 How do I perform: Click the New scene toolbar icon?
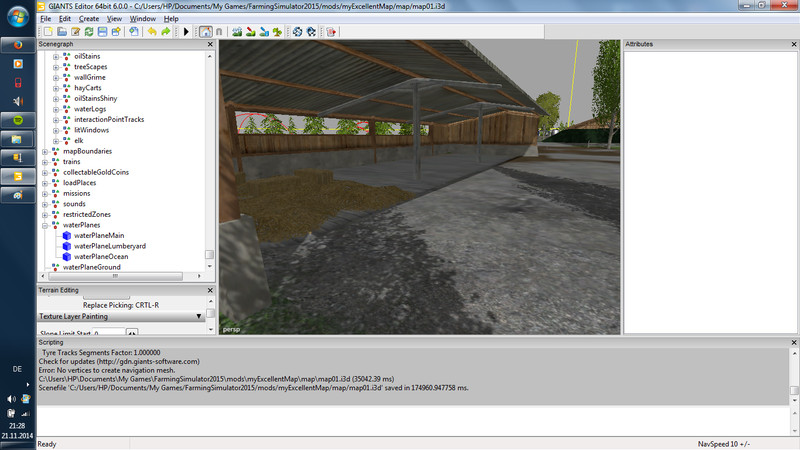tap(48, 32)
